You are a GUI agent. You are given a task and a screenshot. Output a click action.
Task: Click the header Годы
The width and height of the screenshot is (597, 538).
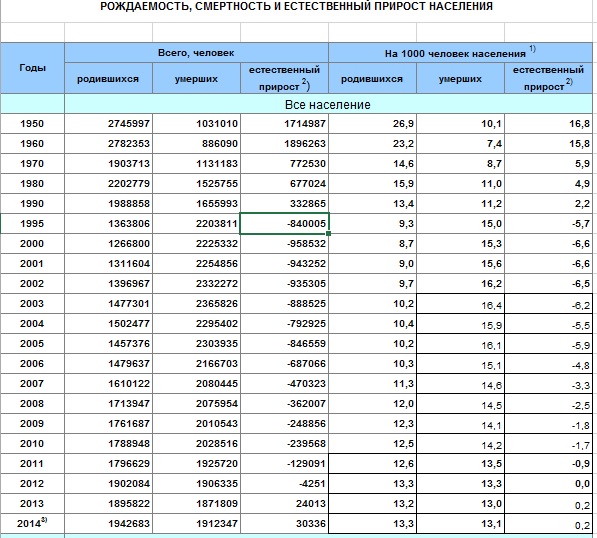[32, 68]
